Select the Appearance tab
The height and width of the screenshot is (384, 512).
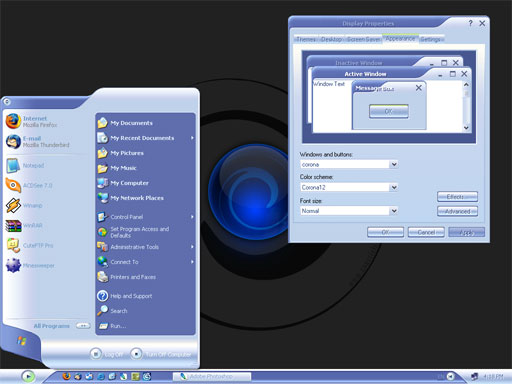(400, 38)
